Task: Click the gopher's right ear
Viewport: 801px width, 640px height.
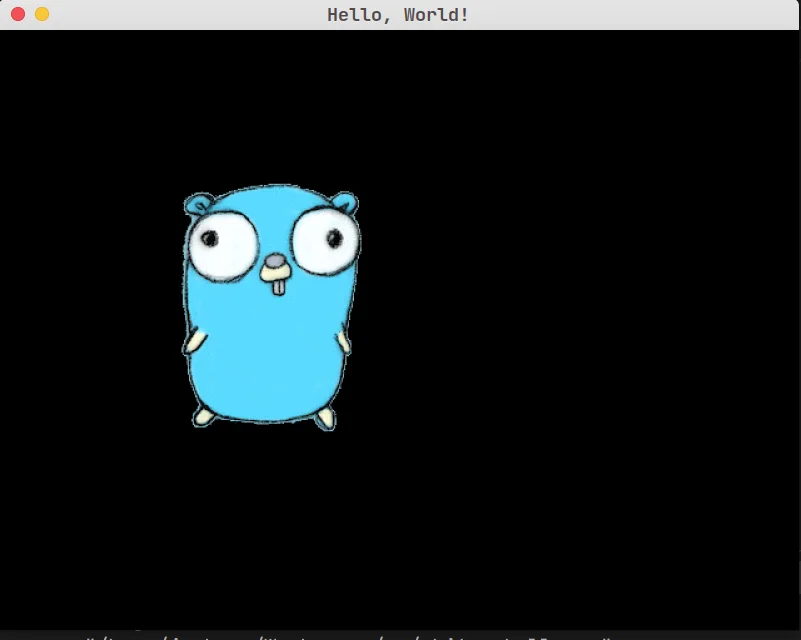Action: 346,202
